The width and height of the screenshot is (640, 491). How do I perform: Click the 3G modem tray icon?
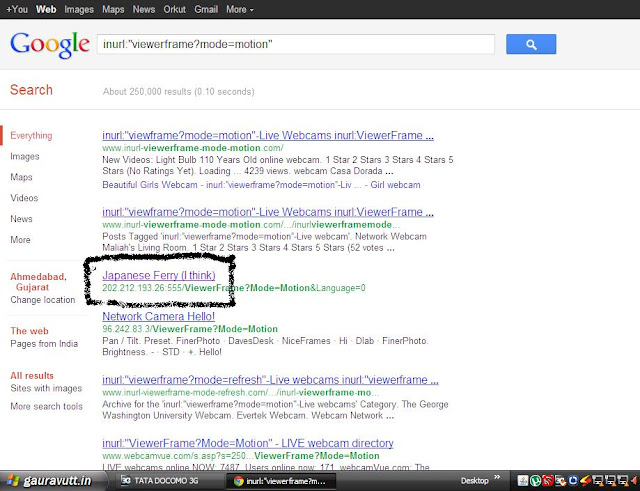(560, 481)
